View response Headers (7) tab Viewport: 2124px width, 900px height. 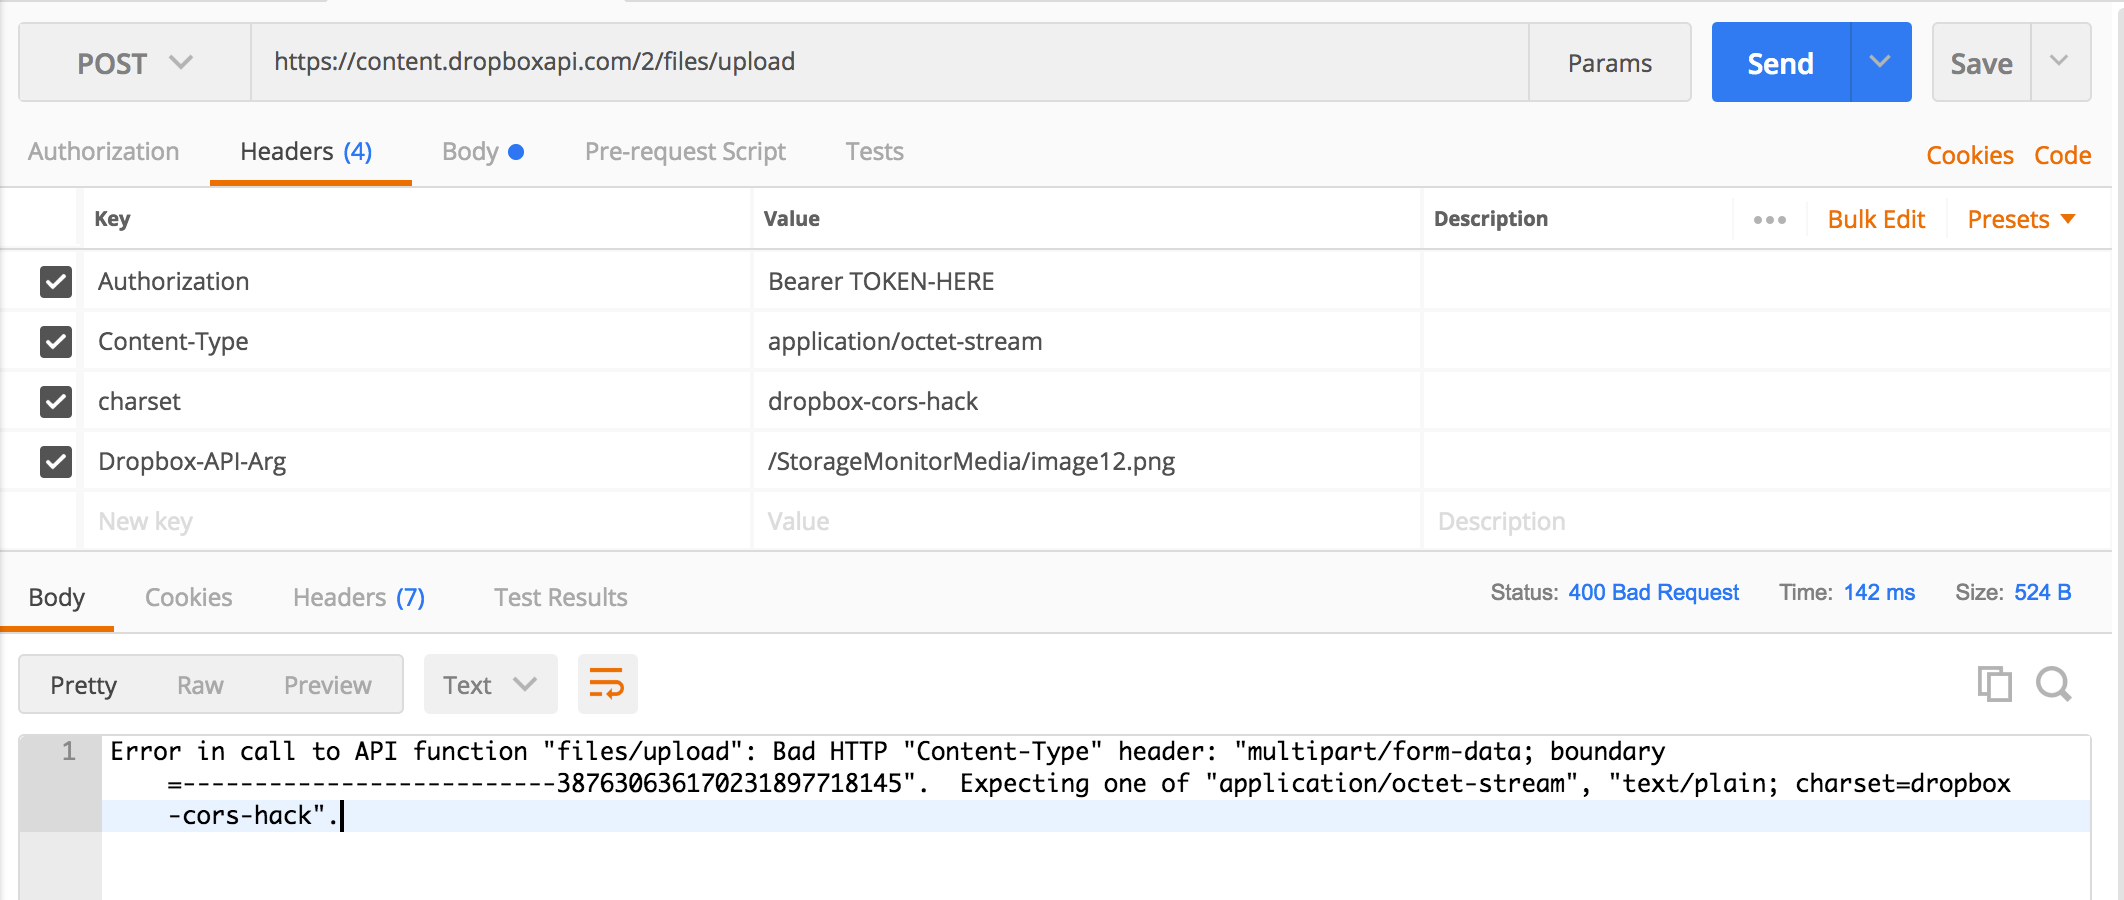[x=357, y=597]
